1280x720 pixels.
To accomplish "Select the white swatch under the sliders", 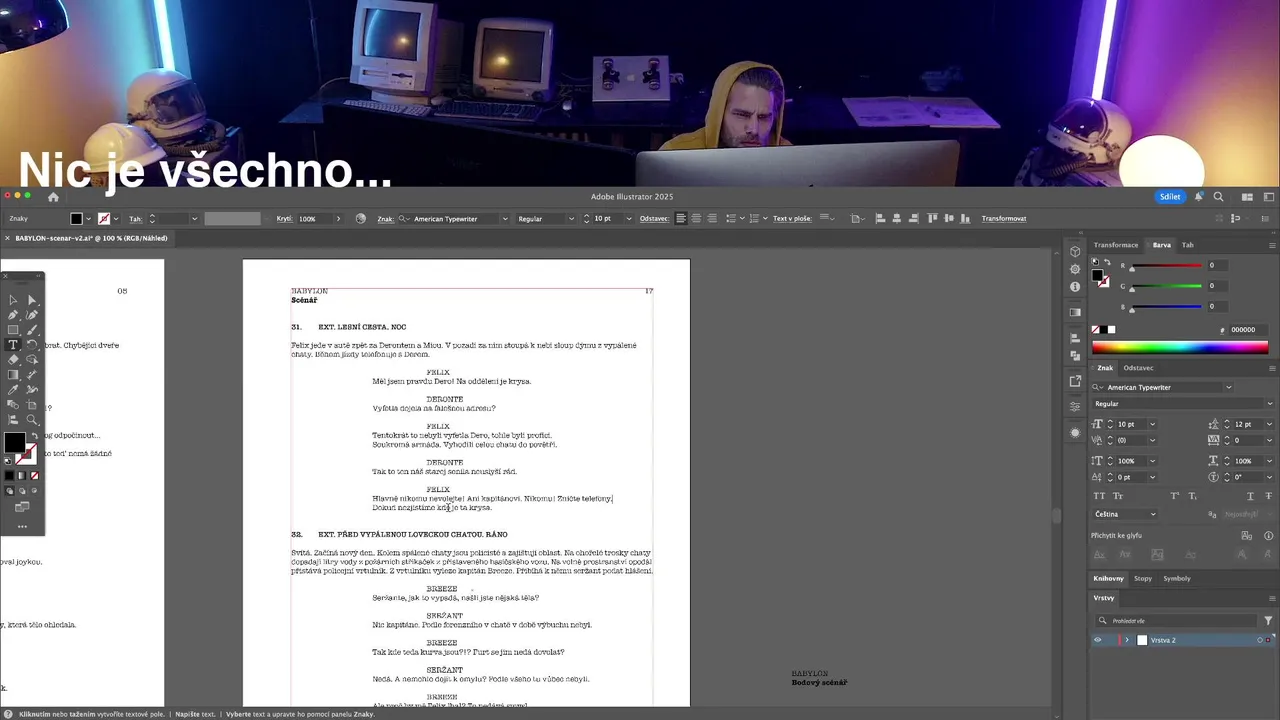I will pyautogui.click(x=1112, y=329).
